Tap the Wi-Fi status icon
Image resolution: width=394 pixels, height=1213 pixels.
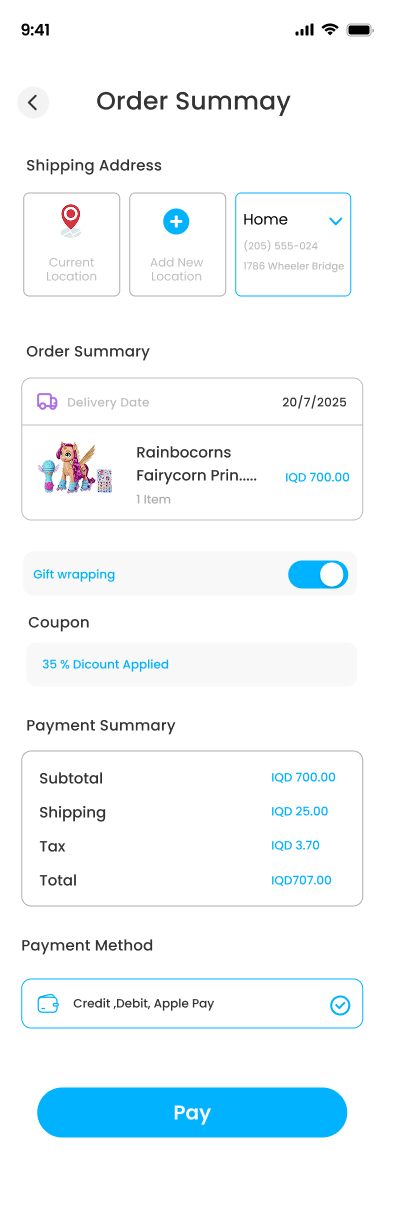329,30
